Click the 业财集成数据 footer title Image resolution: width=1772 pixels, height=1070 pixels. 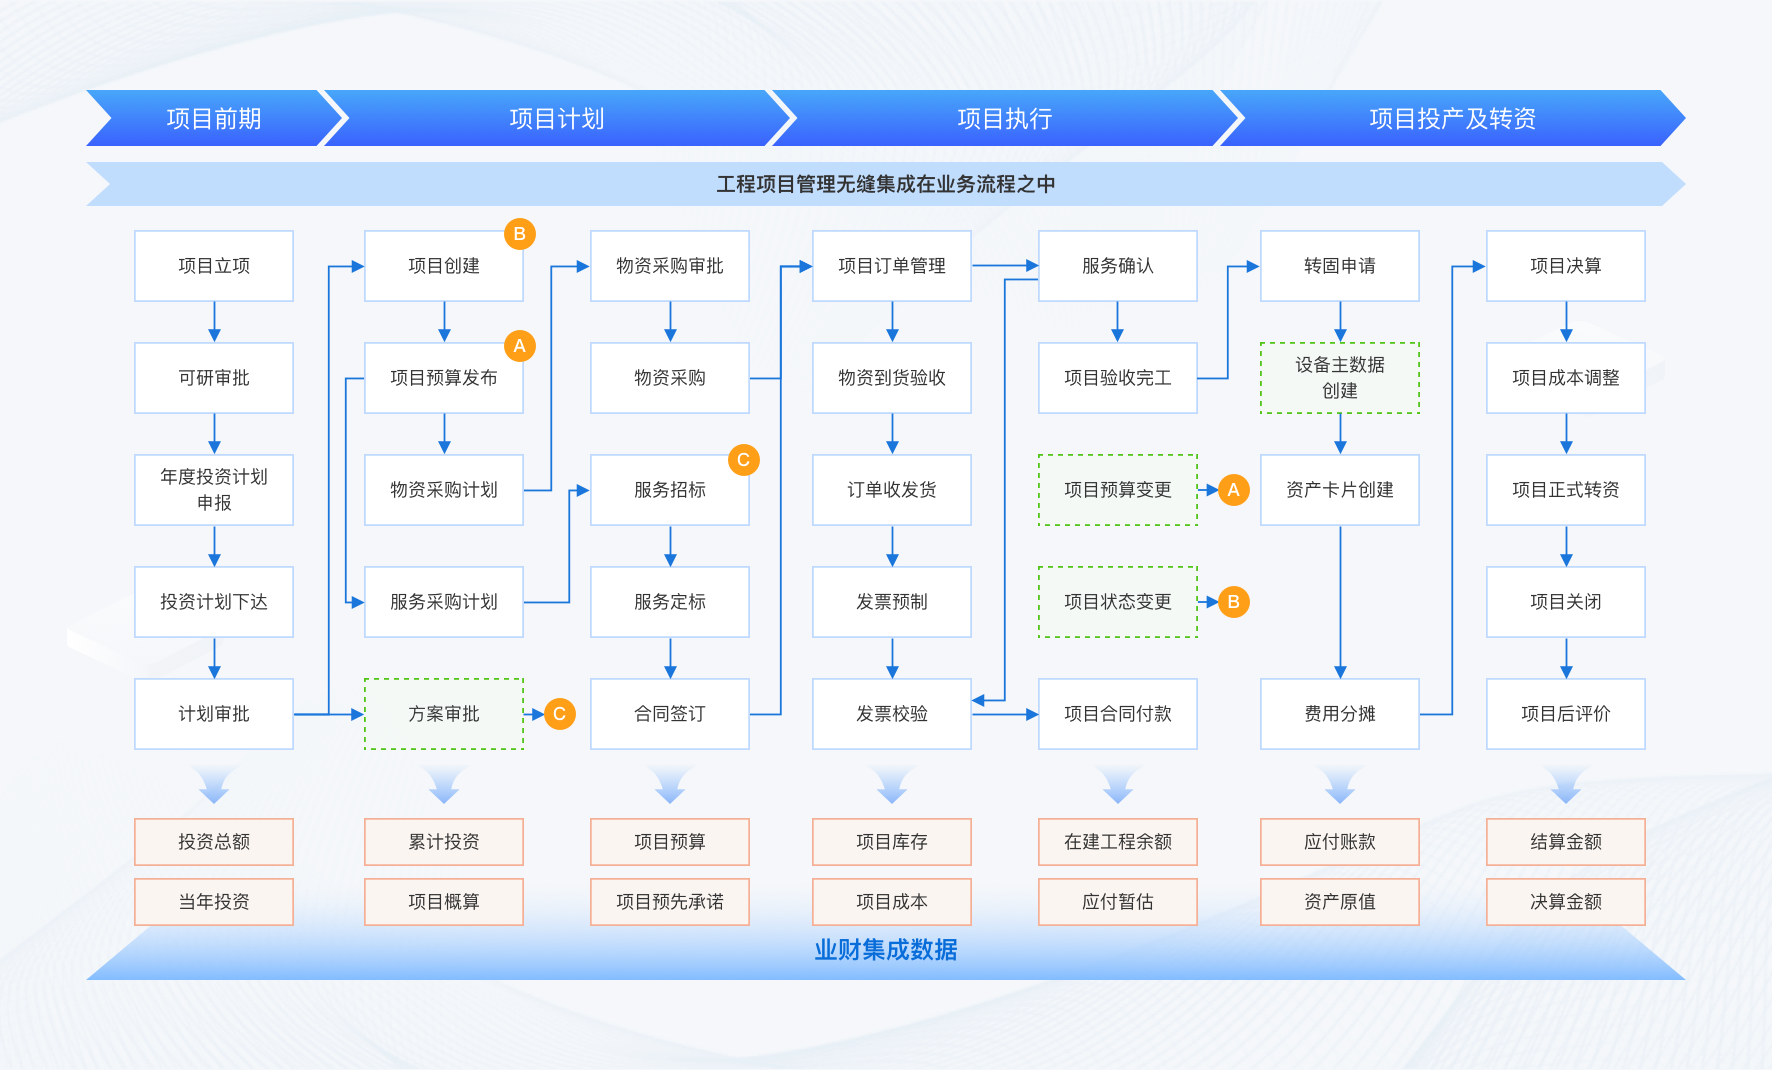tap(885, 950)
